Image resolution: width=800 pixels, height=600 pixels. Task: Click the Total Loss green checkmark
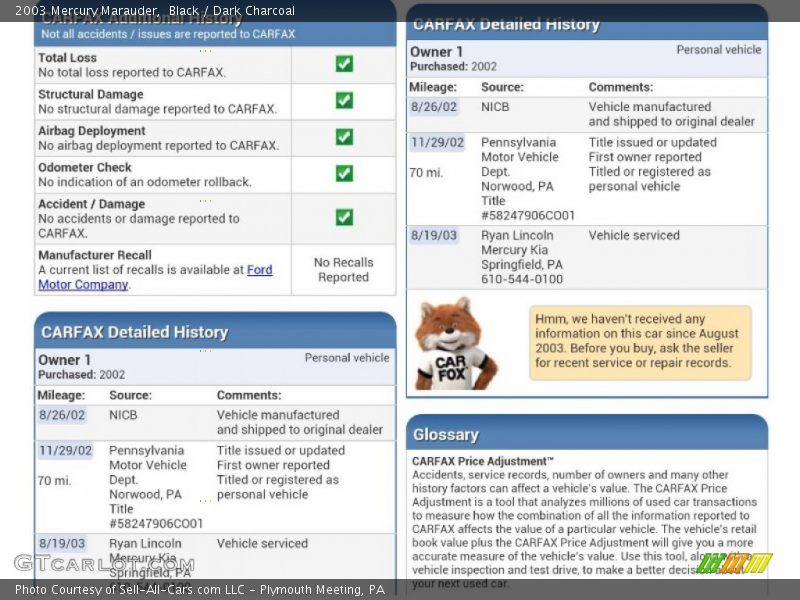point(344,64)
